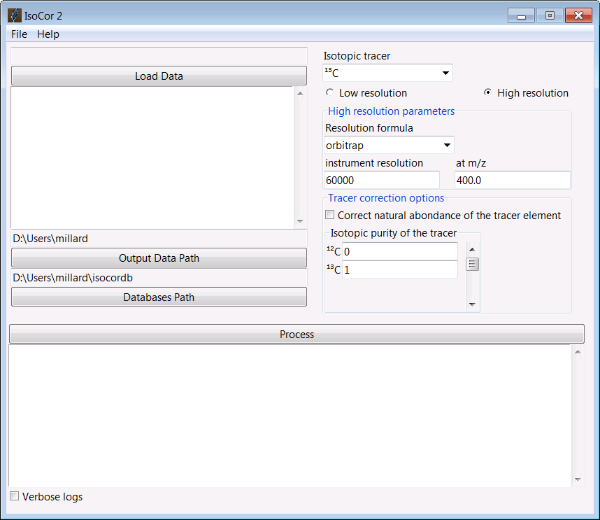The width and height of the screenshot is (600, 520).
Task: Close the IsoCor 2 window
Action: click(x=579, y=16)
